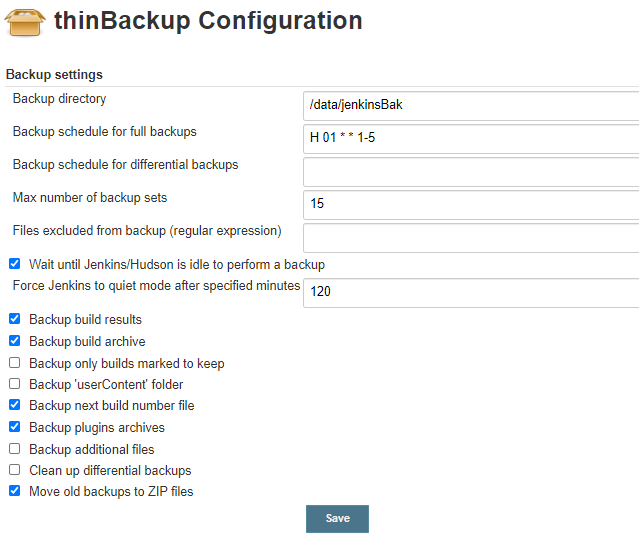
Task: Focus the Backup directory field
Action: [x=471, y=106]
